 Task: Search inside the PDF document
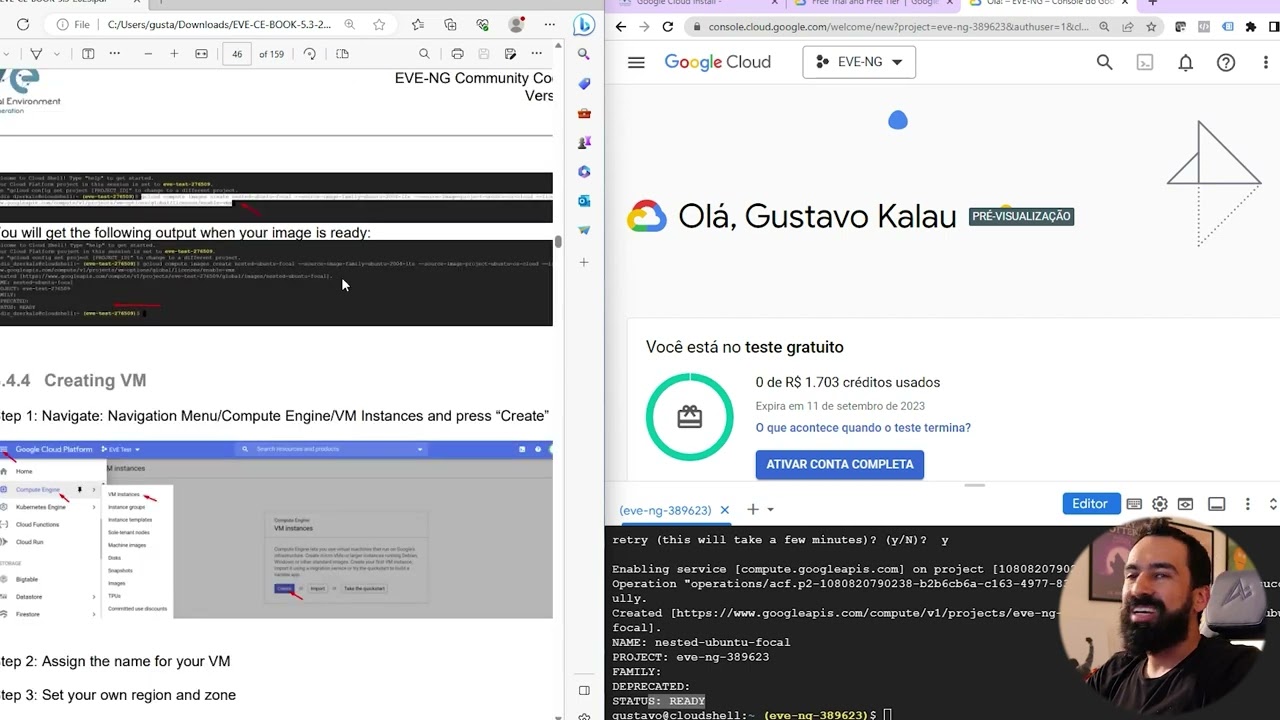point(424,54)
